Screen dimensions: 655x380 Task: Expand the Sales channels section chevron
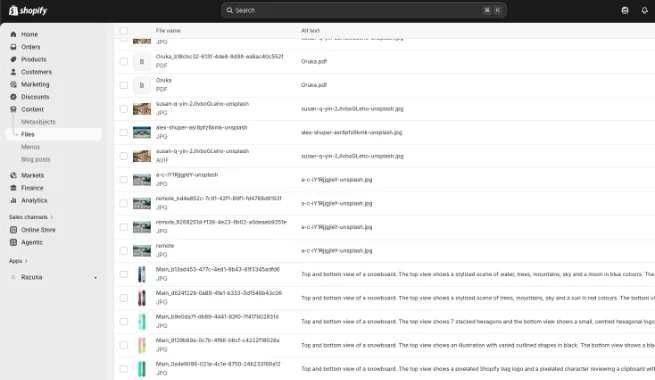52,217
